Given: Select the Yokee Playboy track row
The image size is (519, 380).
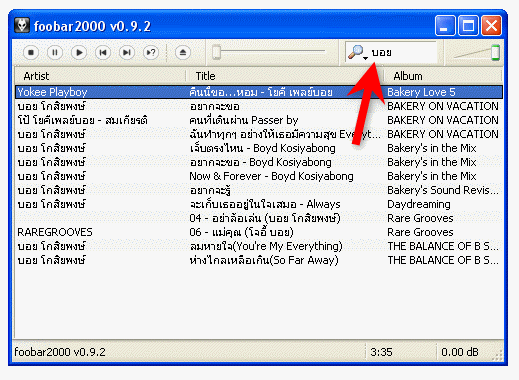Looking at the screenshot, I should 259,92.
